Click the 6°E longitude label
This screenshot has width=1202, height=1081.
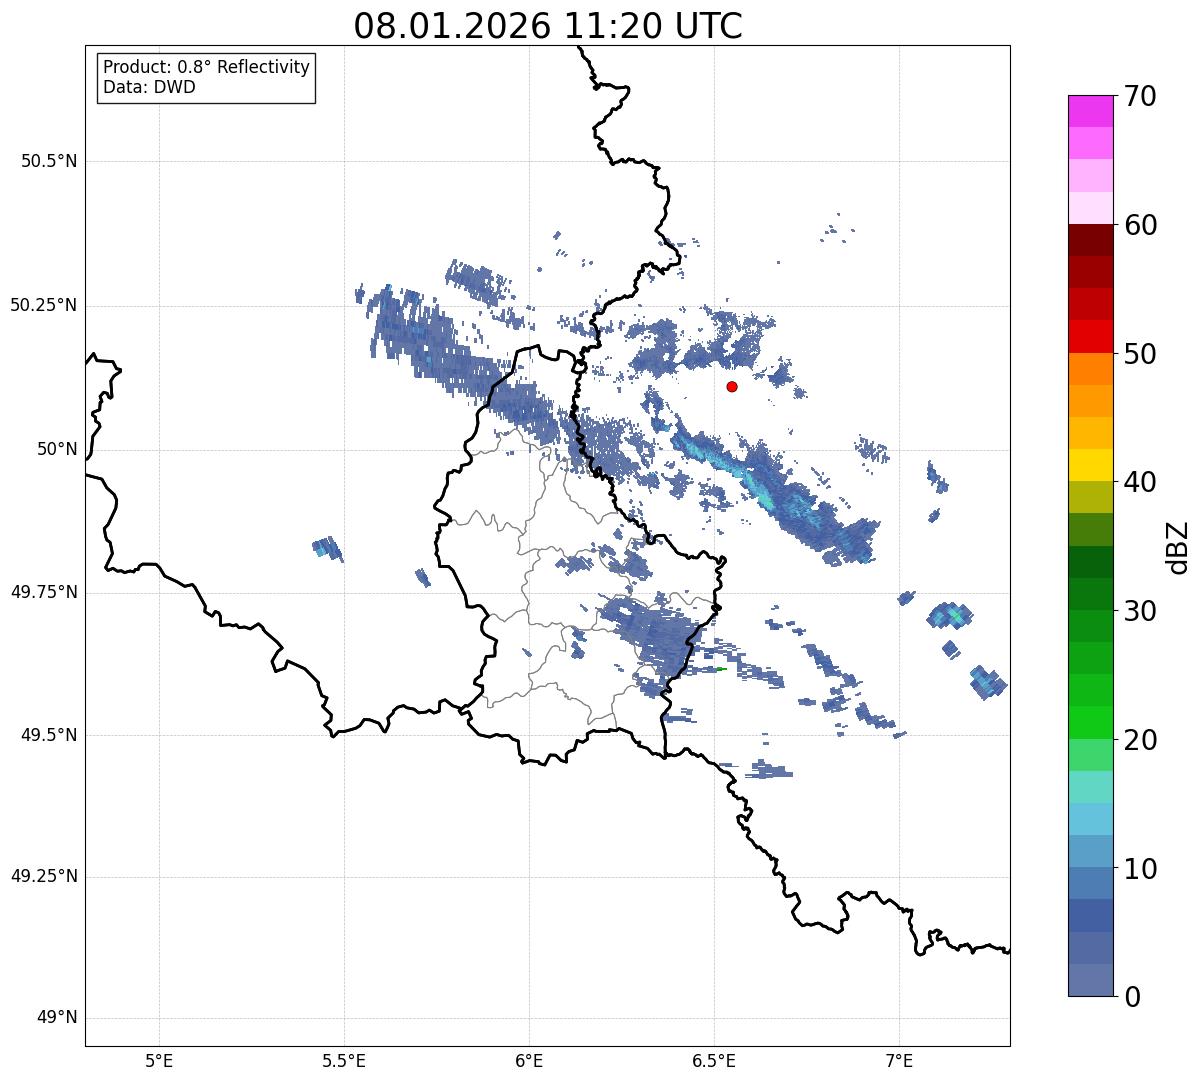(x=529, y=1061)
